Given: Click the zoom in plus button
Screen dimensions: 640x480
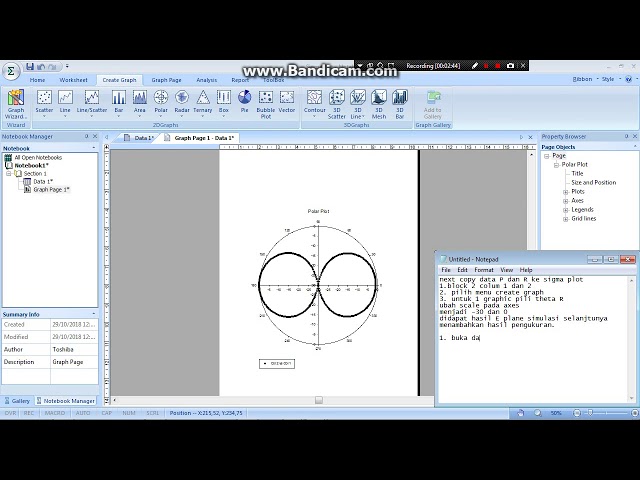Looking at the screenshot, I should click(635, 413).
